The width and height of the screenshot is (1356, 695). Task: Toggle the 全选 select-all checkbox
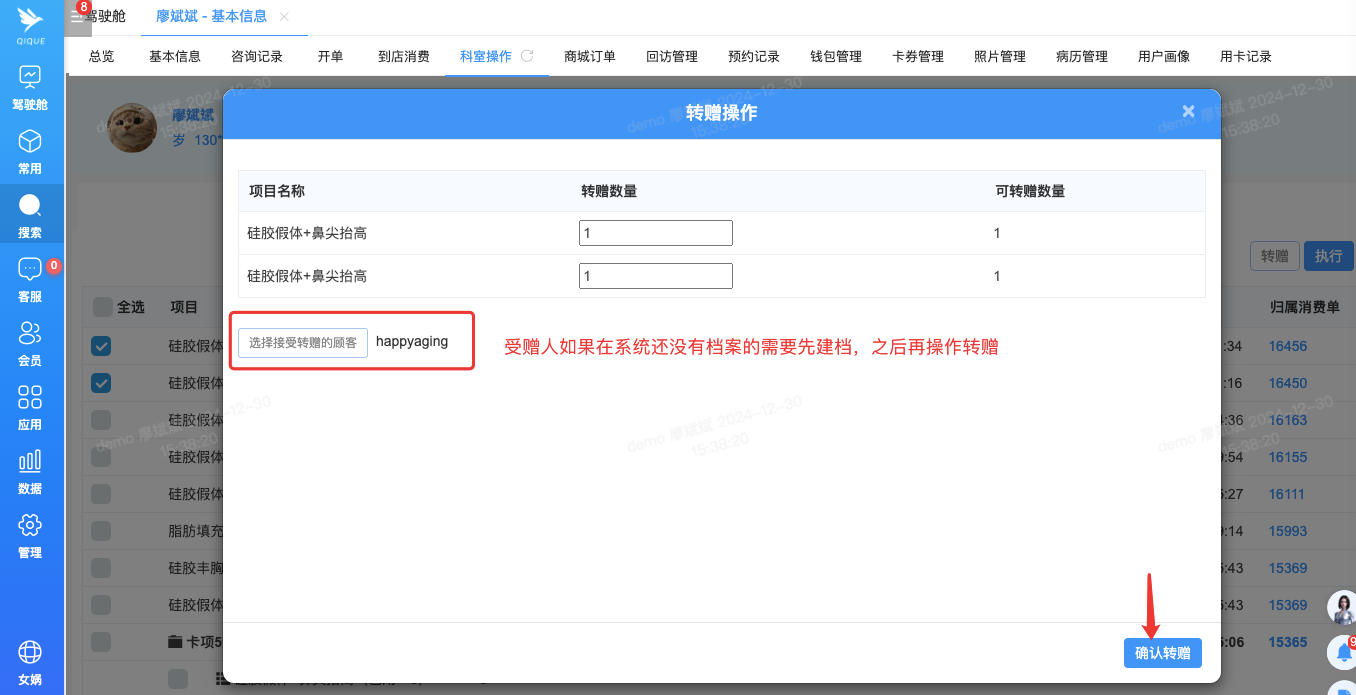pyautogui.click(x=103, y=307)
